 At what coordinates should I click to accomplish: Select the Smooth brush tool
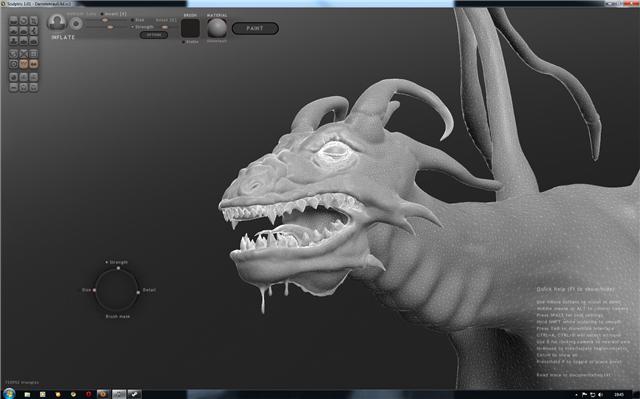click(34, 40)
